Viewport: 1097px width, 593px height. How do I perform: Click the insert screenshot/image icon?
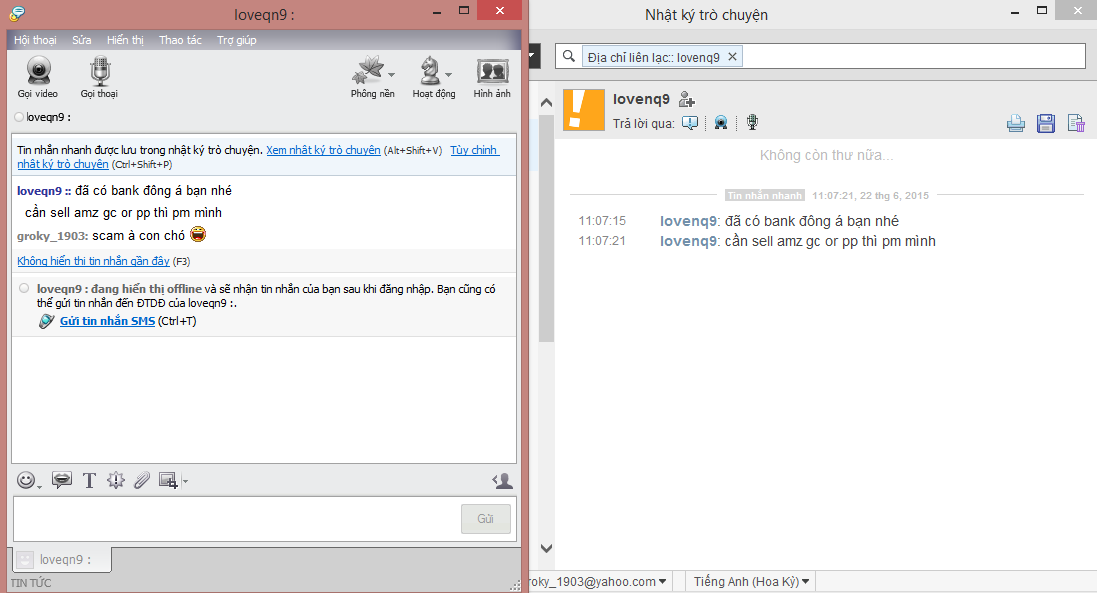pos(168,480)
